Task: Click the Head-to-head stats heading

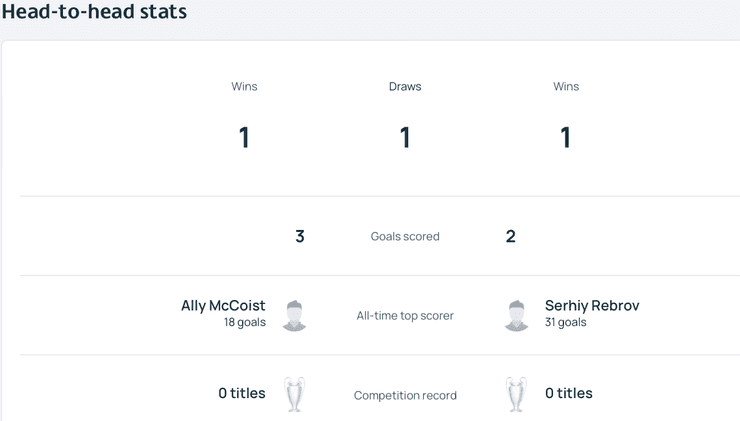Action: (94, 12)
